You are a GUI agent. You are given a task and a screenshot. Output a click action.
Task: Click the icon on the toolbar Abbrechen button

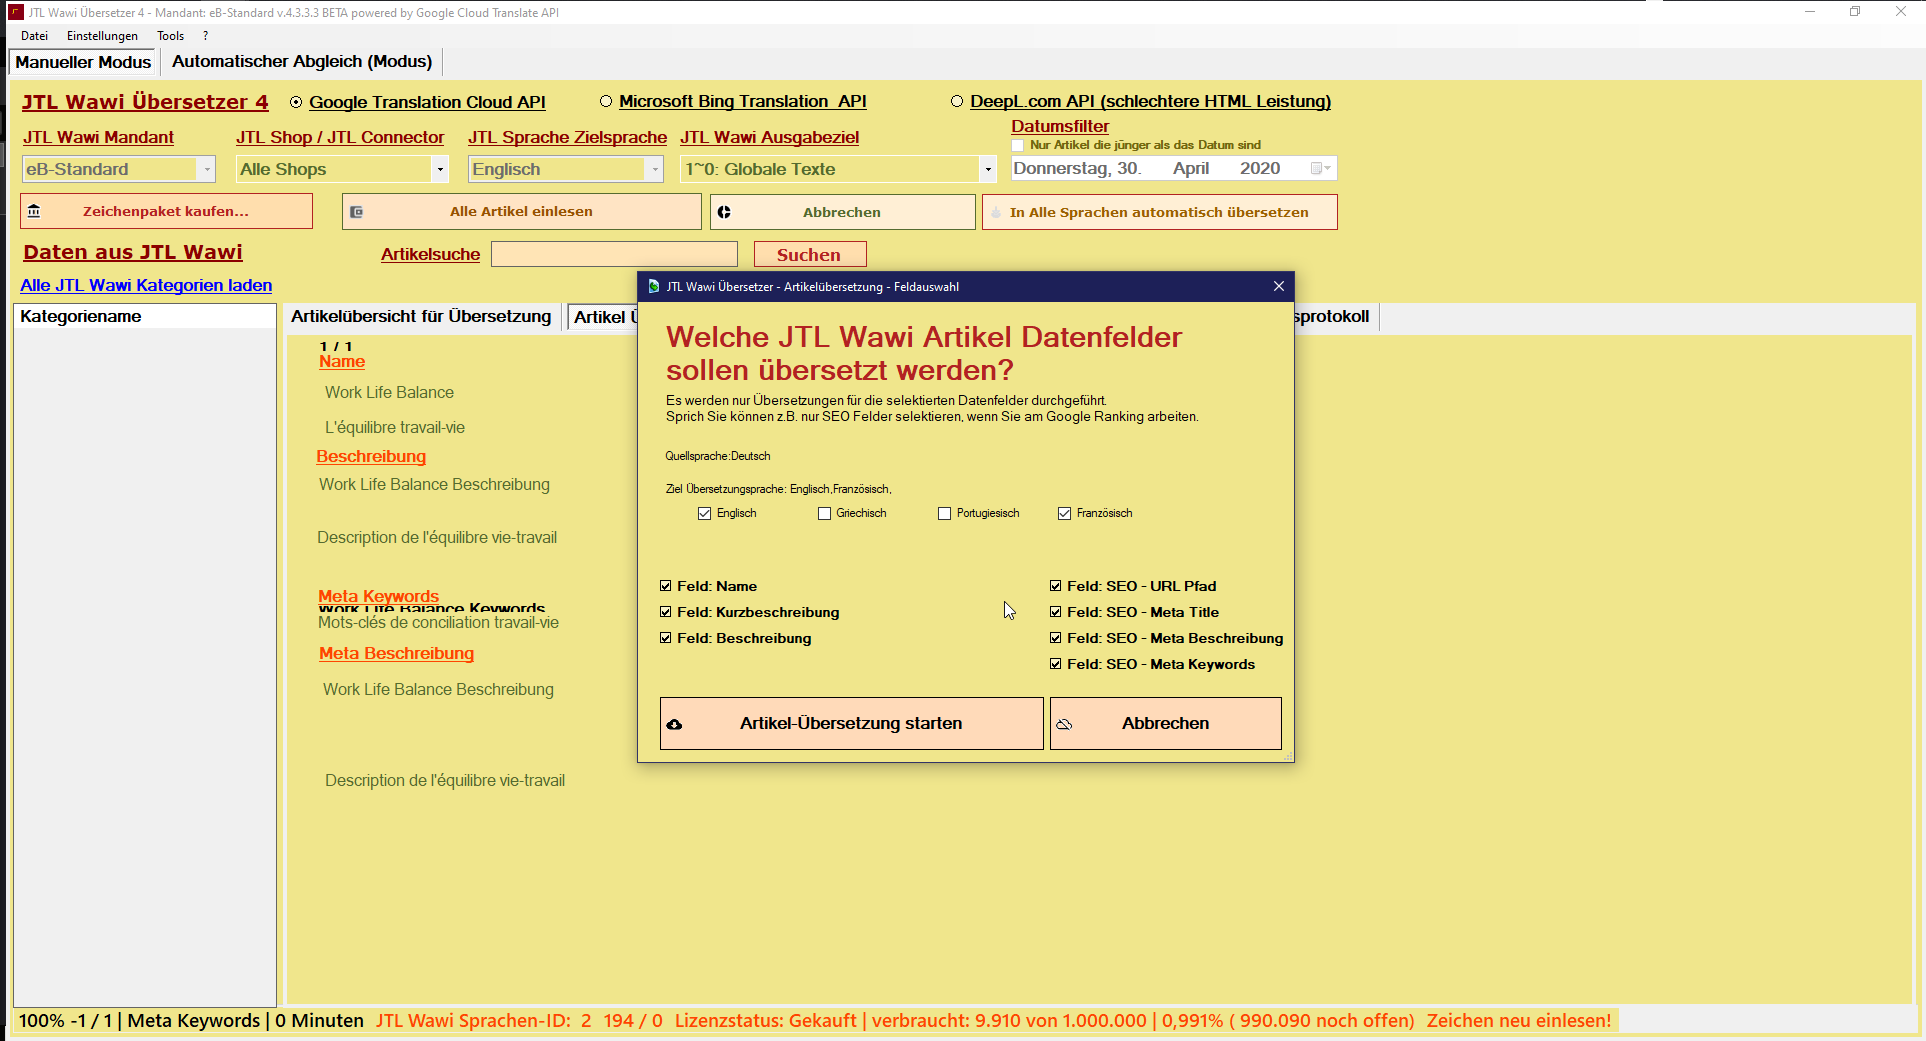[724, 212]
